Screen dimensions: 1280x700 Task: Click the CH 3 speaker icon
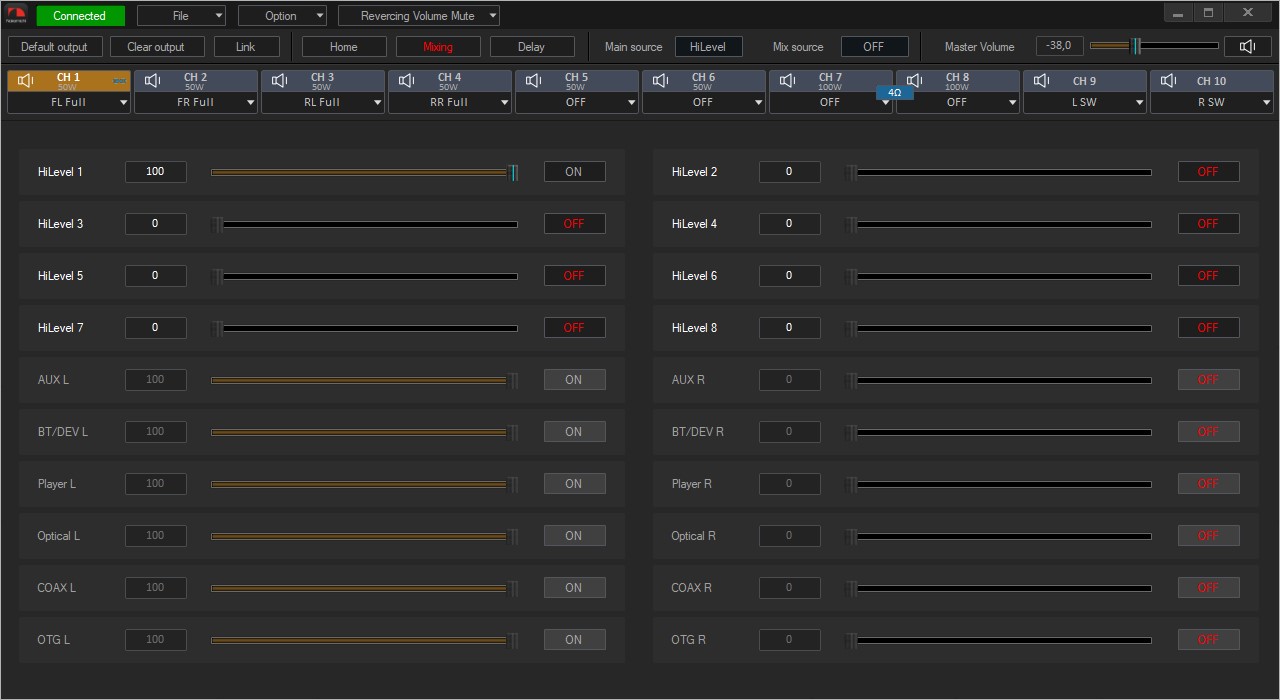tap(280, 80)
